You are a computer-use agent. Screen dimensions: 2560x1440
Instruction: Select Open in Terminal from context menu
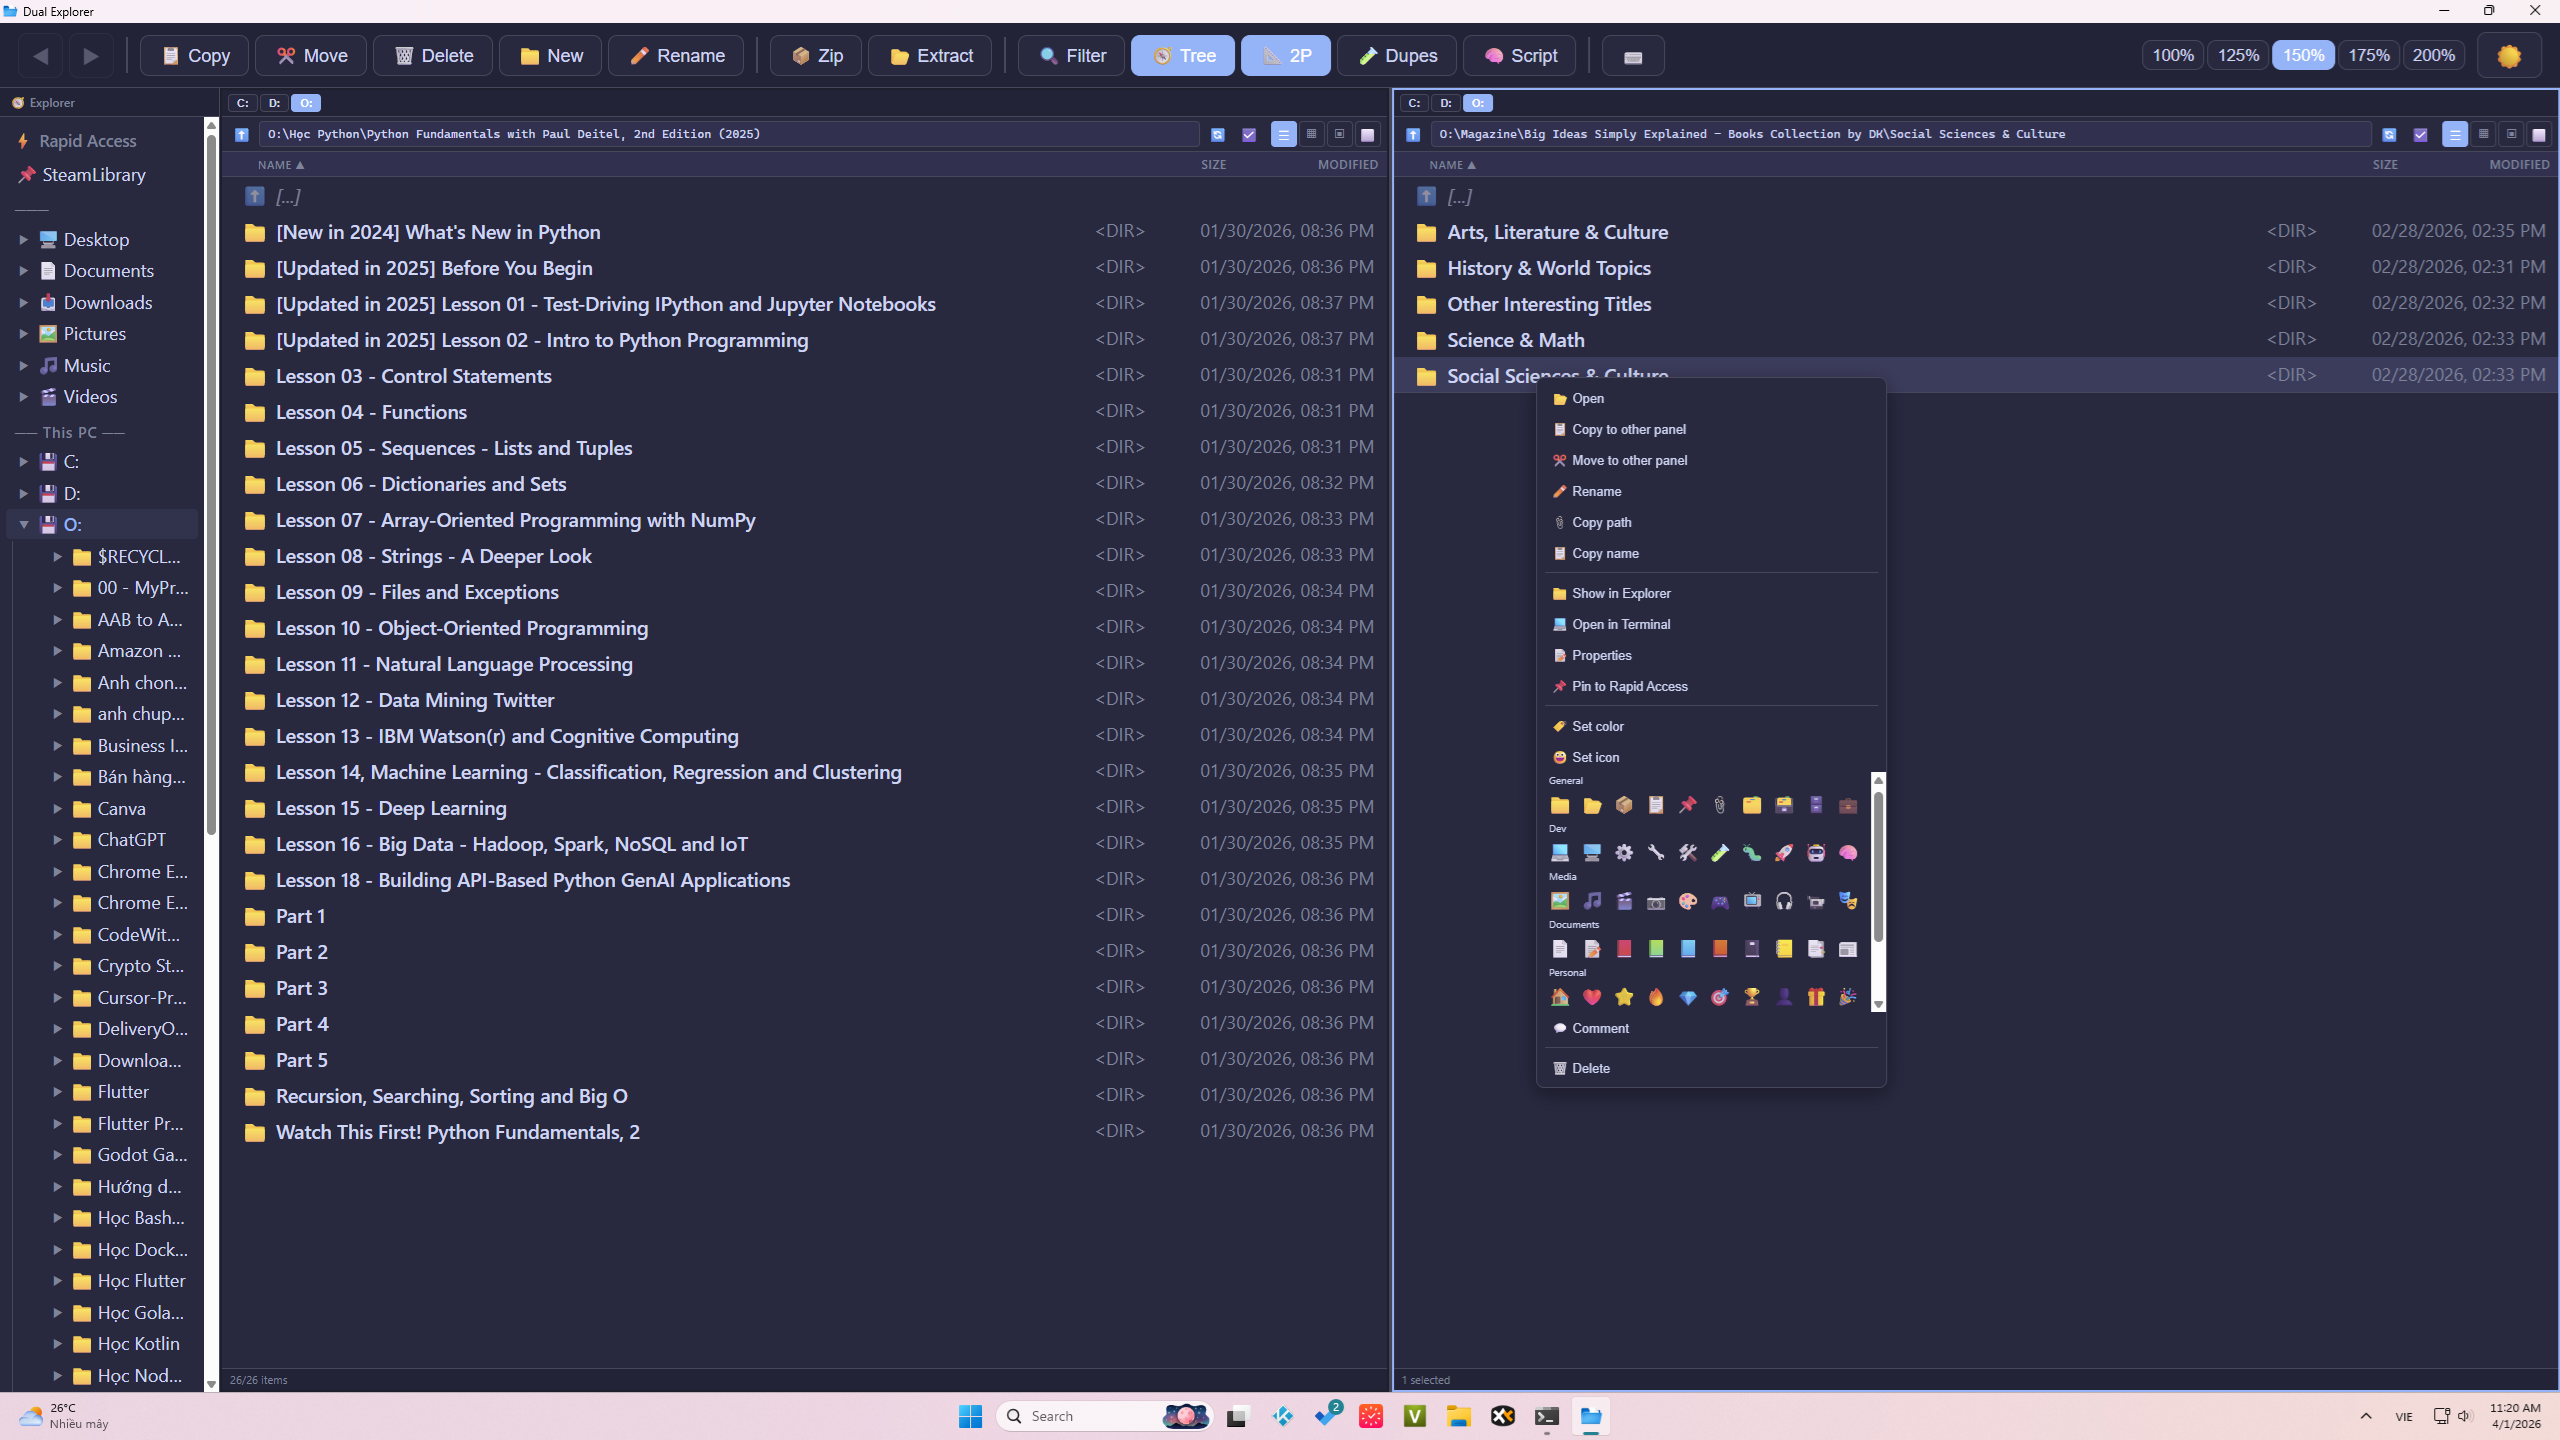pos(1711,625)
